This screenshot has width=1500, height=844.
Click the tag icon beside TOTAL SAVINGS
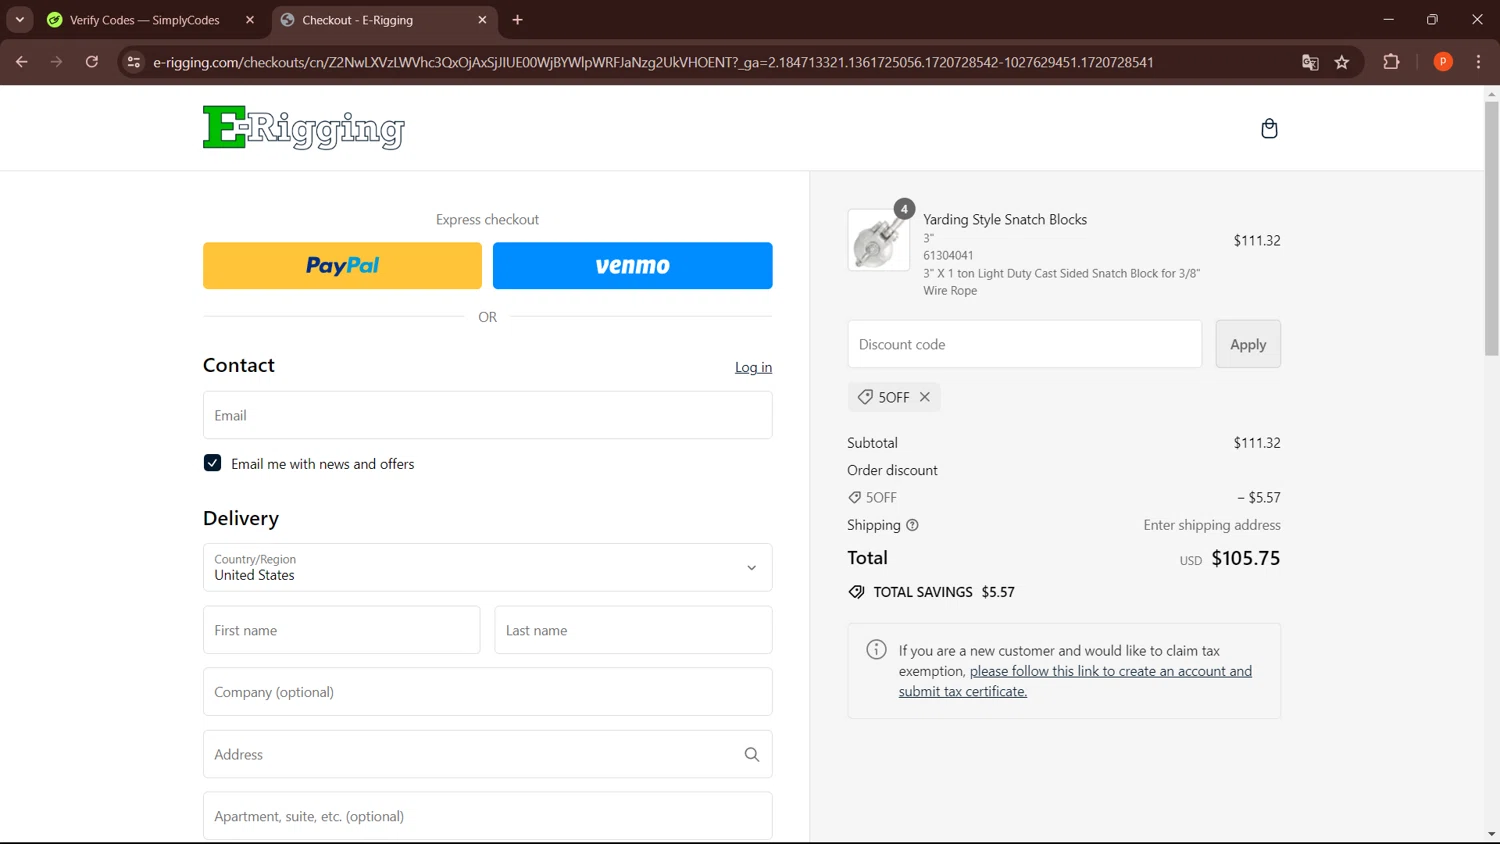pos(857,592)
